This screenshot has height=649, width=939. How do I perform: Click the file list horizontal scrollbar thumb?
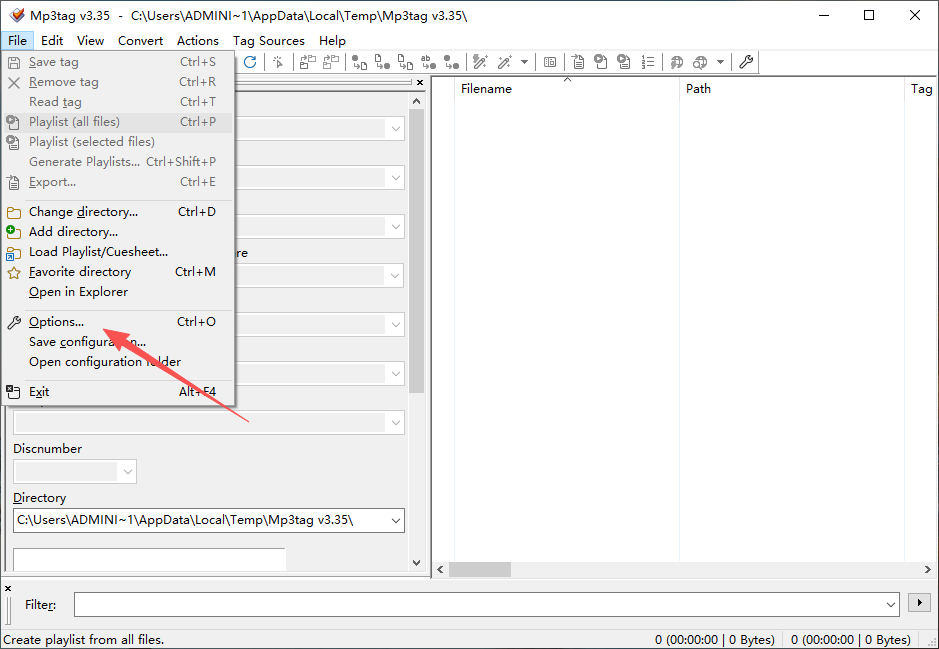[480, 569]
